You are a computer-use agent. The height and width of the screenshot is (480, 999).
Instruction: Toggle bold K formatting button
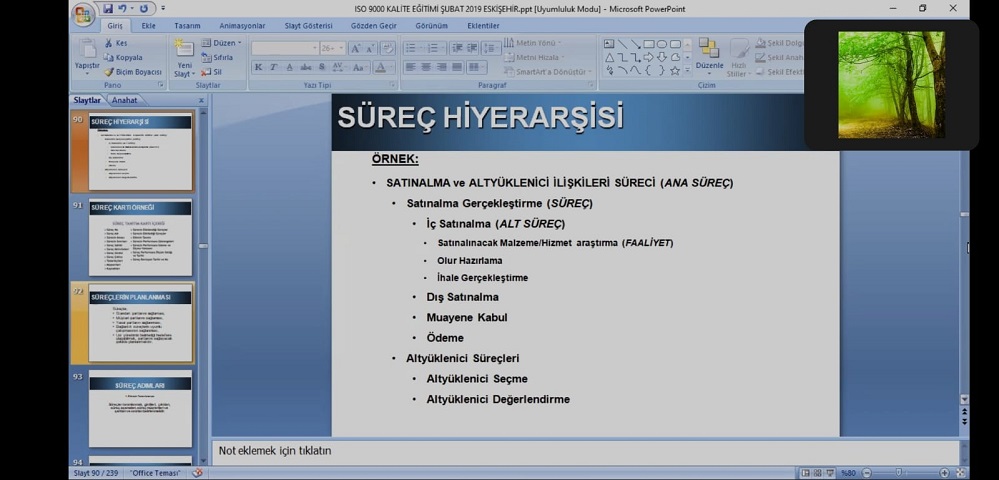[258, 67]
